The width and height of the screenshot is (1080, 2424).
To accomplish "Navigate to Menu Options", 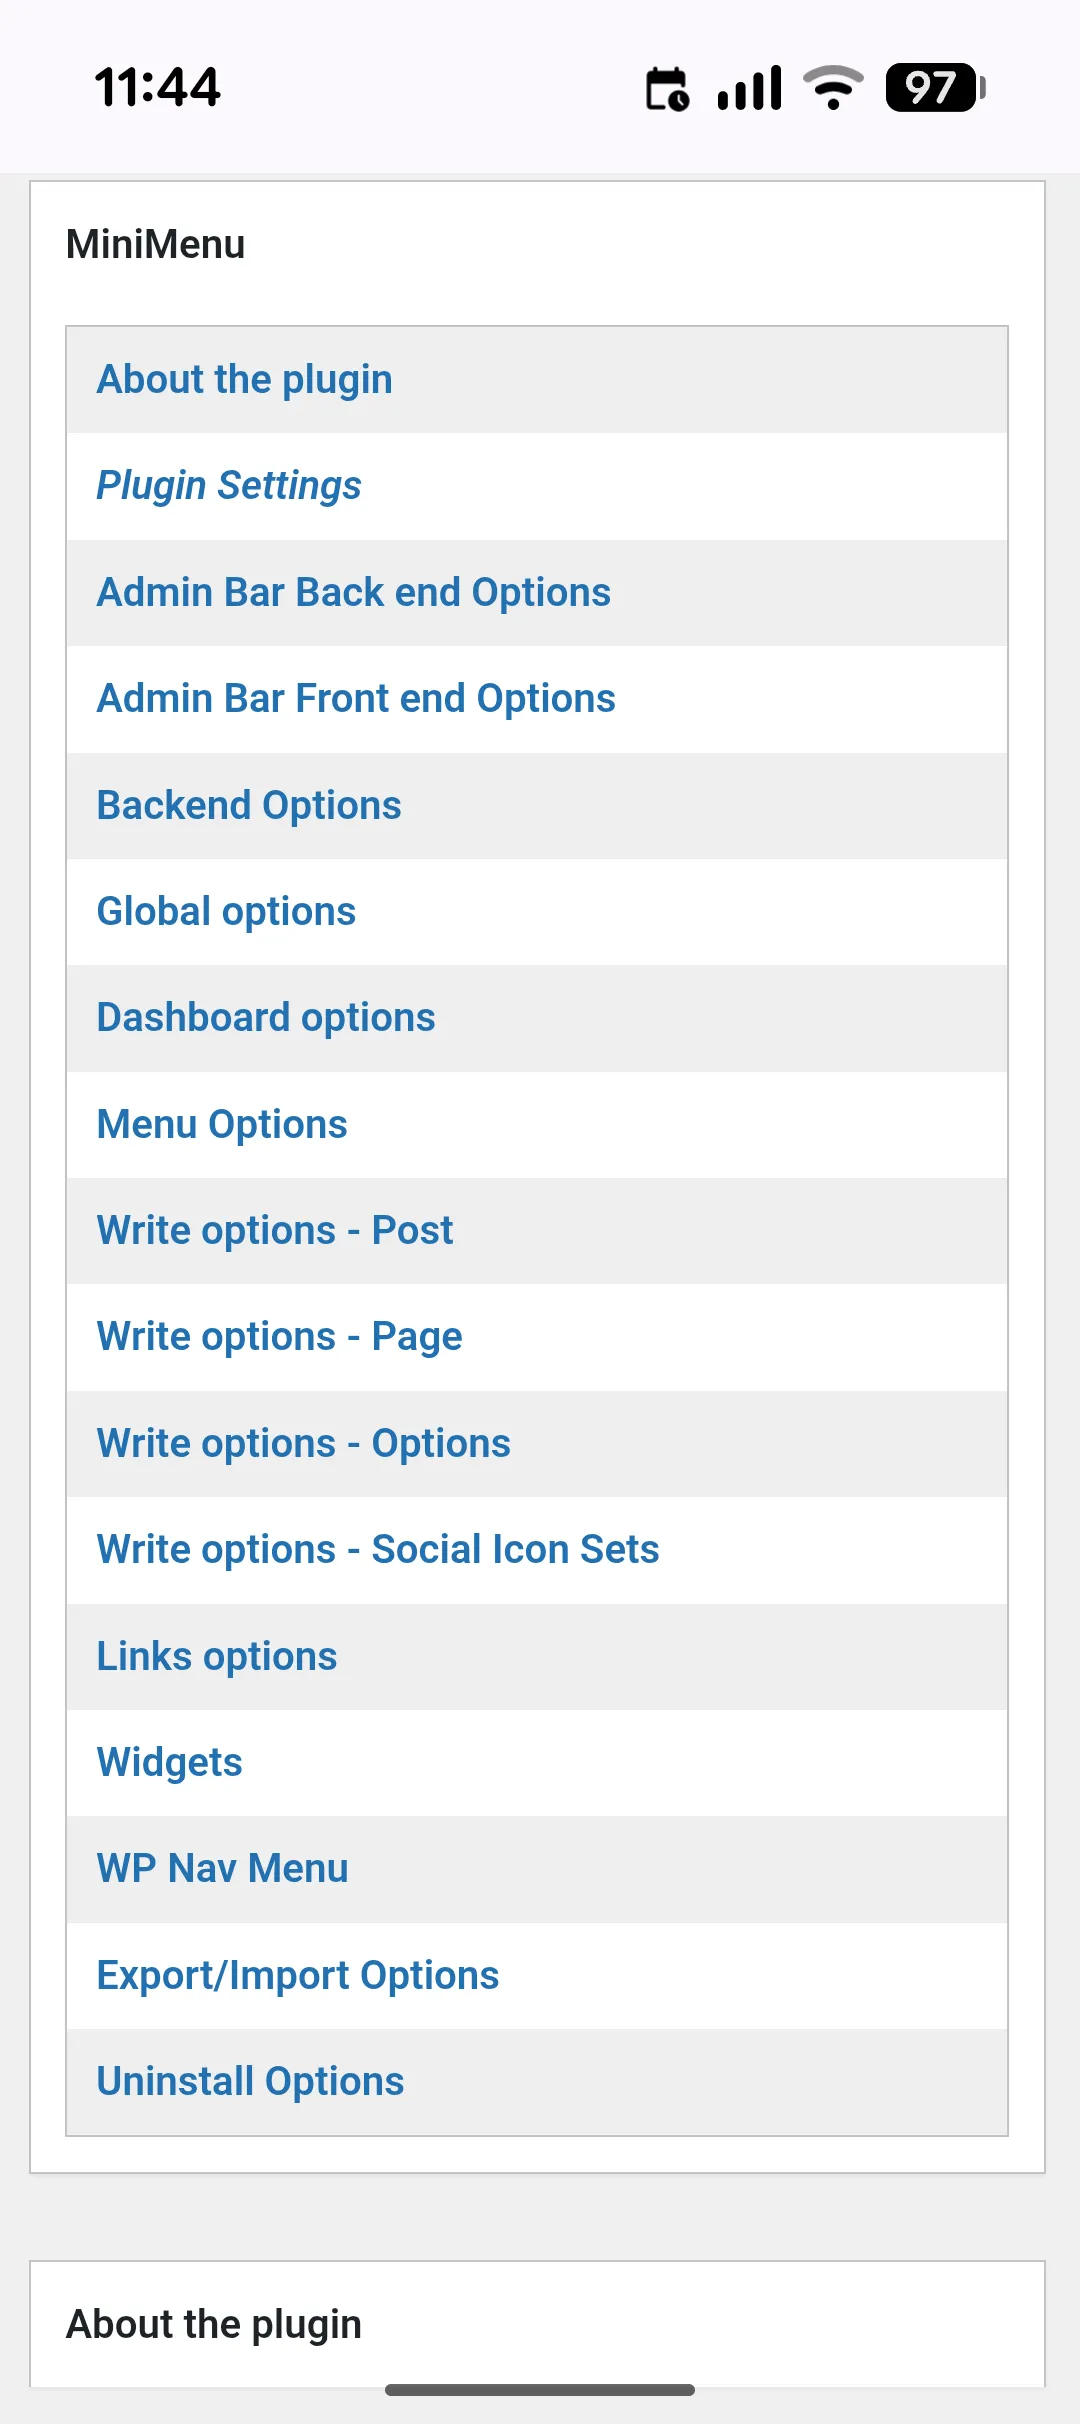I will (221, 1125).
